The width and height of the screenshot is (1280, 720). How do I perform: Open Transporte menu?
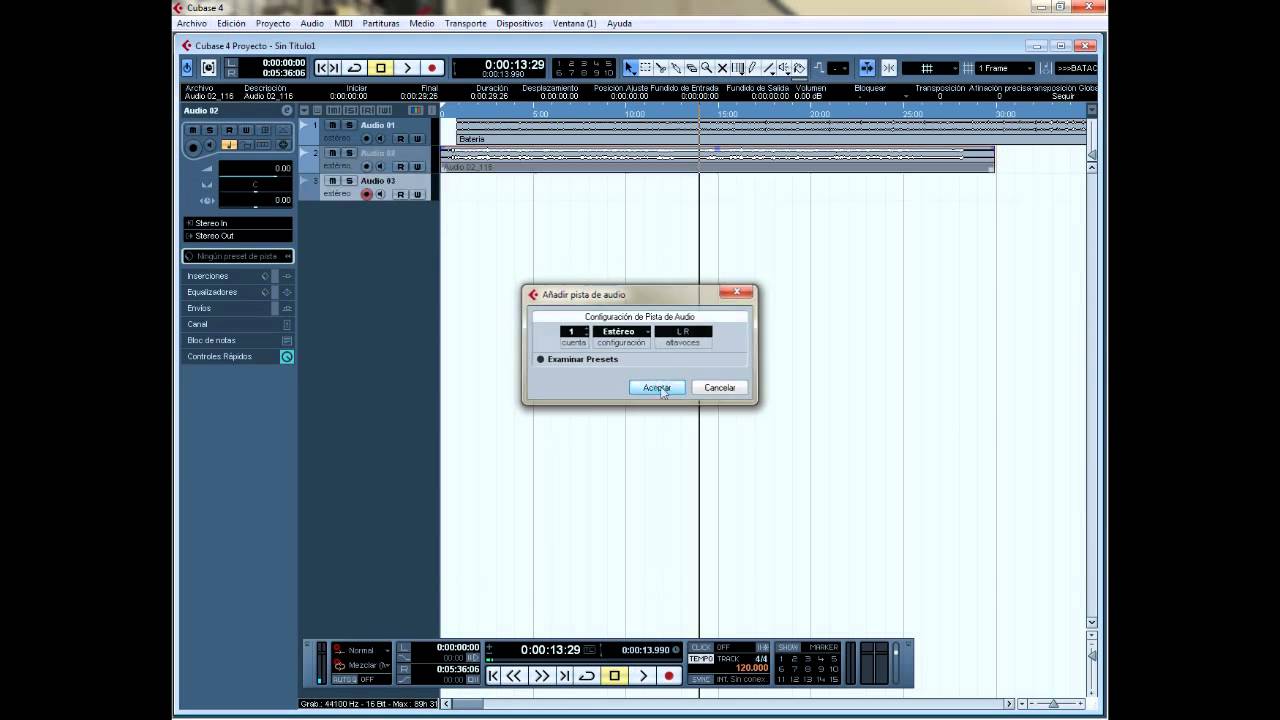(465, 23)
